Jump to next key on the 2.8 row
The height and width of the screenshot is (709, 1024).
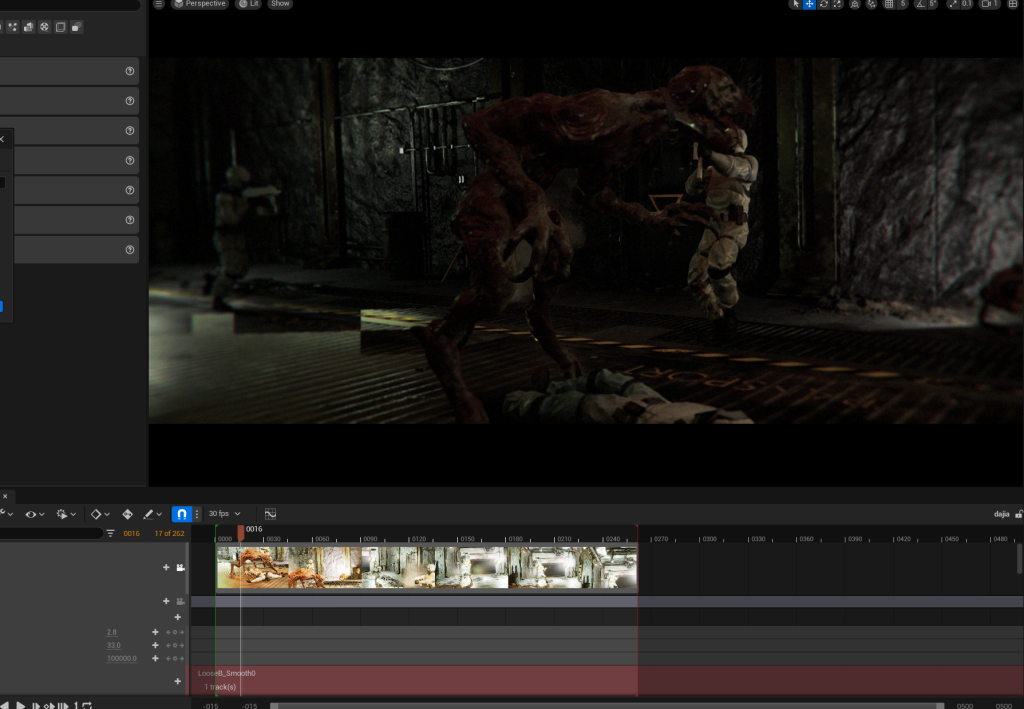[182, 632]
